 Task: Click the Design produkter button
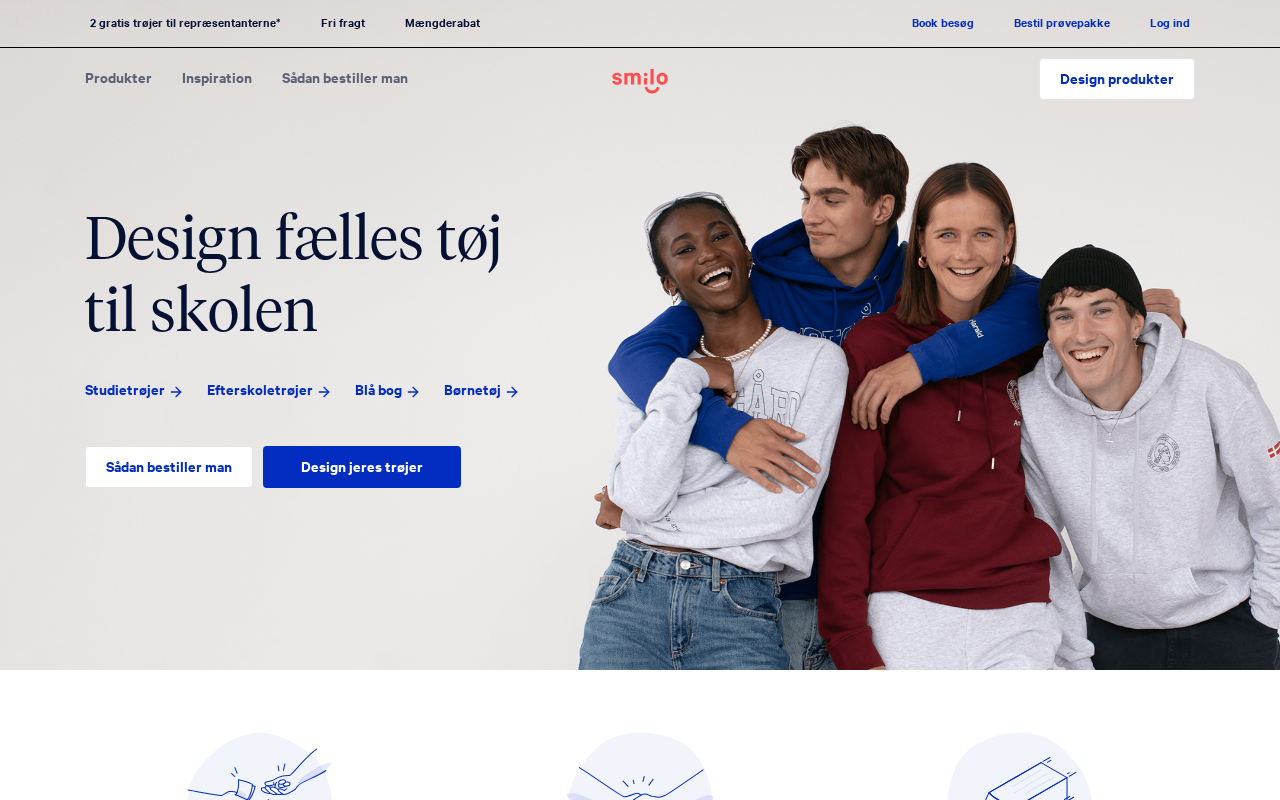point(1117,79)
